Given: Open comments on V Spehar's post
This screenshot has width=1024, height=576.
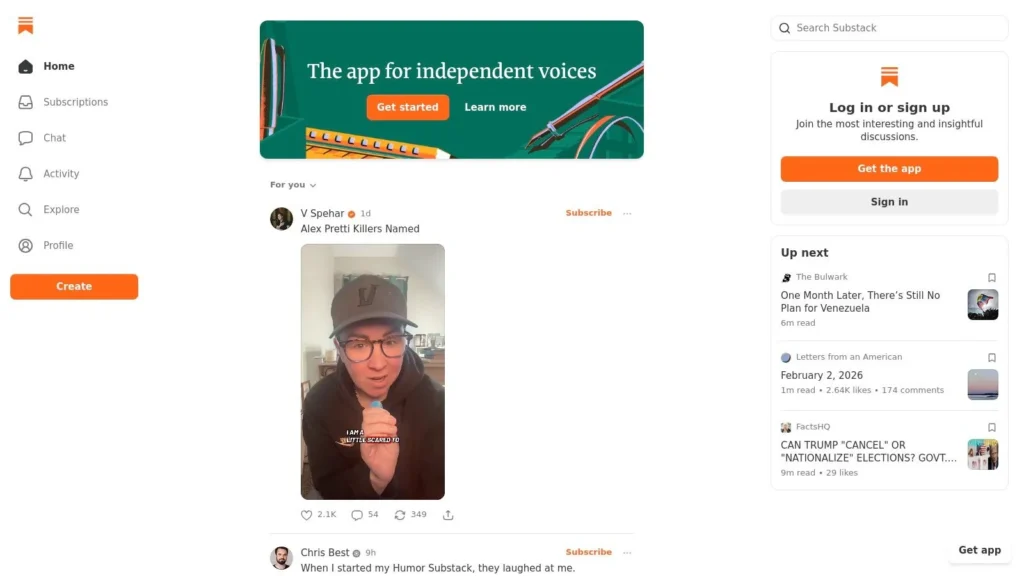Looking at the screenshot, I should pos(357,515).
